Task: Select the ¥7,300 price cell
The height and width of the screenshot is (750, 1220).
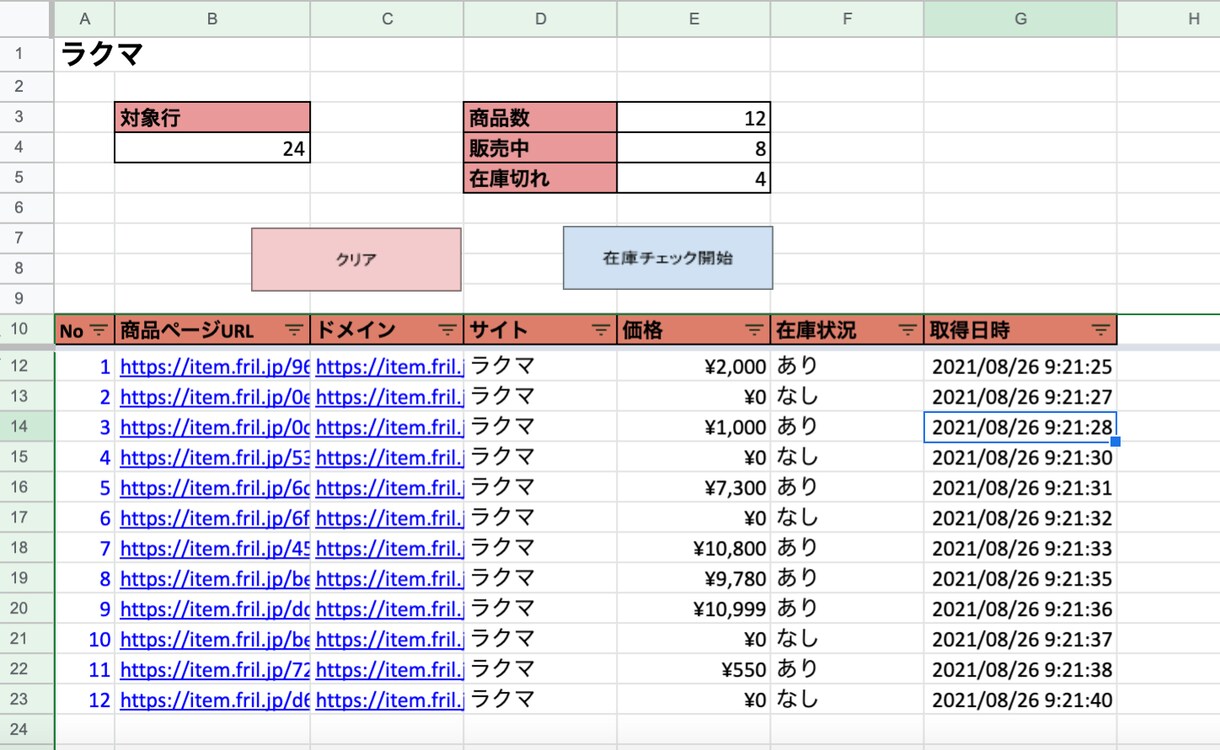Action: tap(694, 488)
